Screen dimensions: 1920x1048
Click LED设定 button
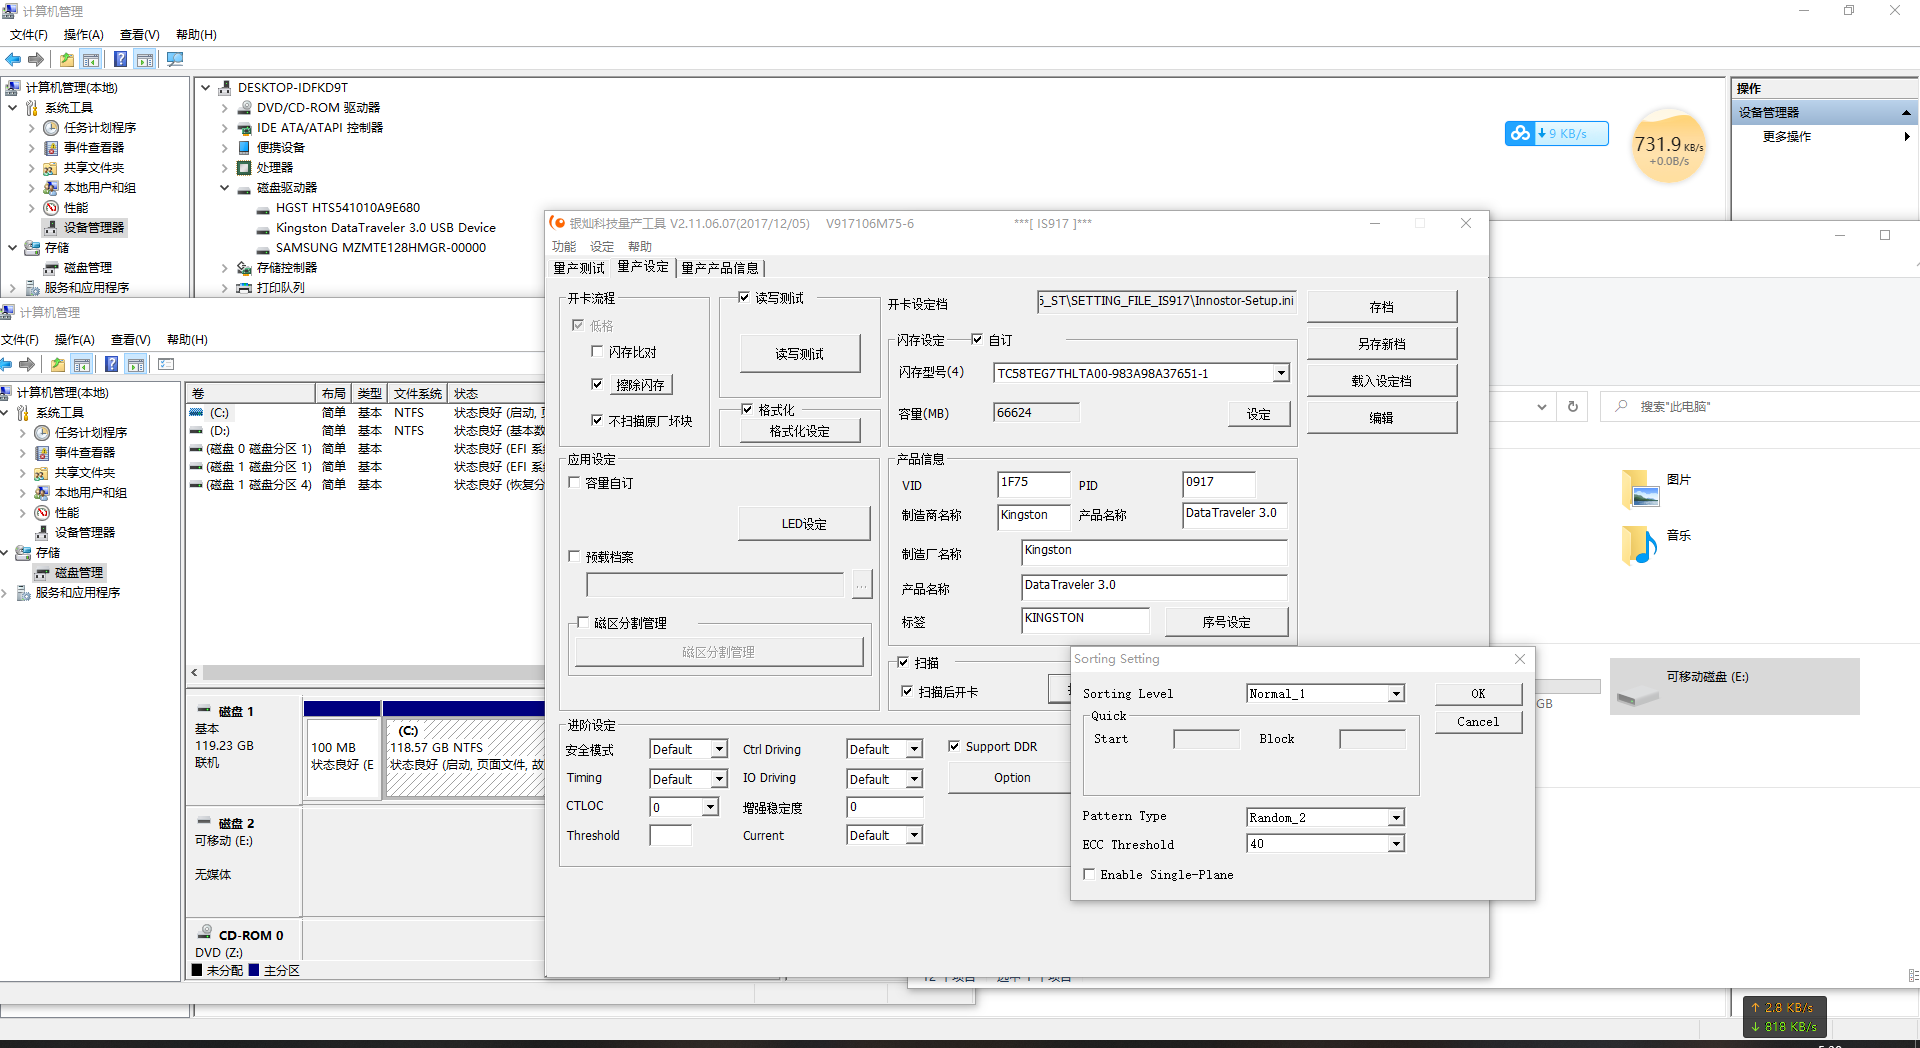click(x=804, y=523)
